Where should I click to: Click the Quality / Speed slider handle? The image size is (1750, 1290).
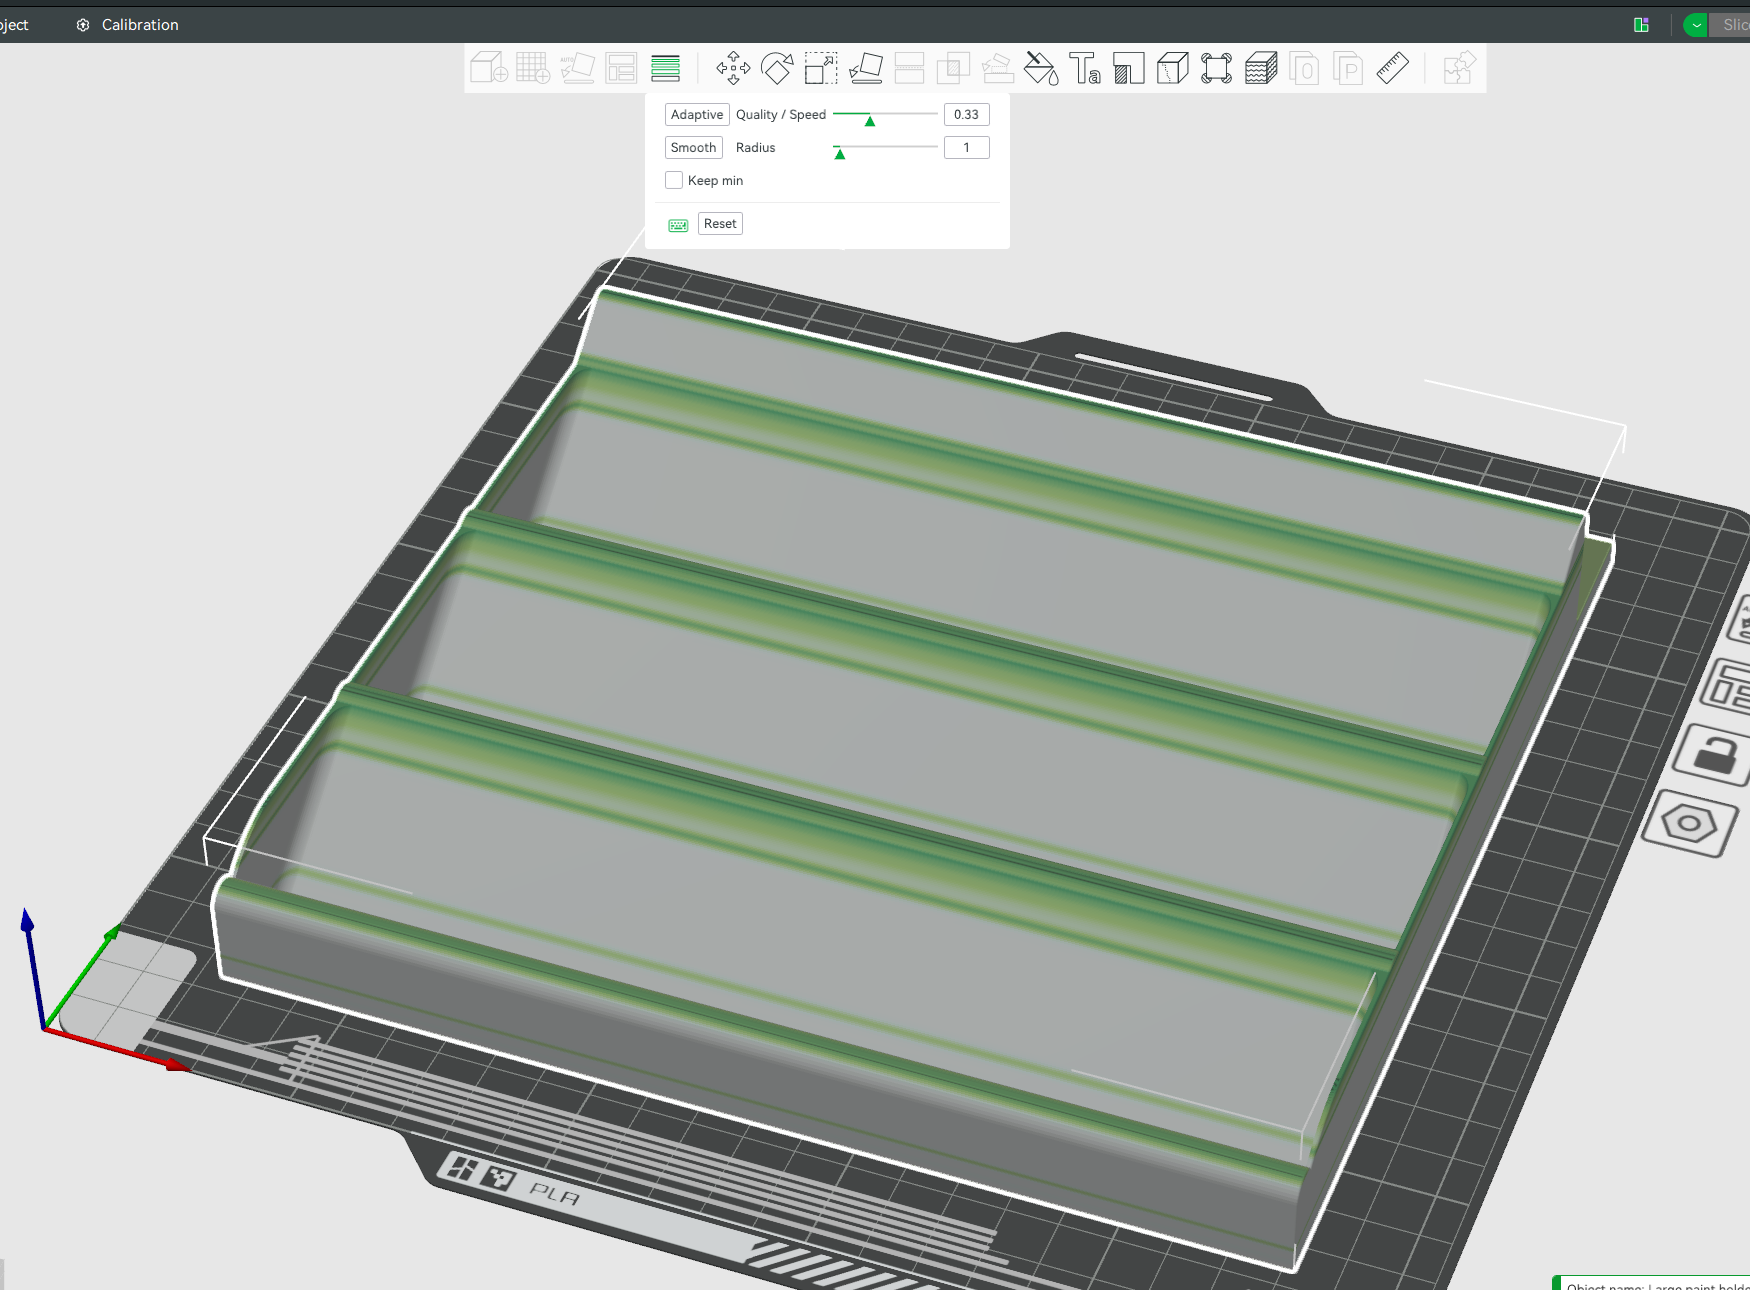[870, 121]
